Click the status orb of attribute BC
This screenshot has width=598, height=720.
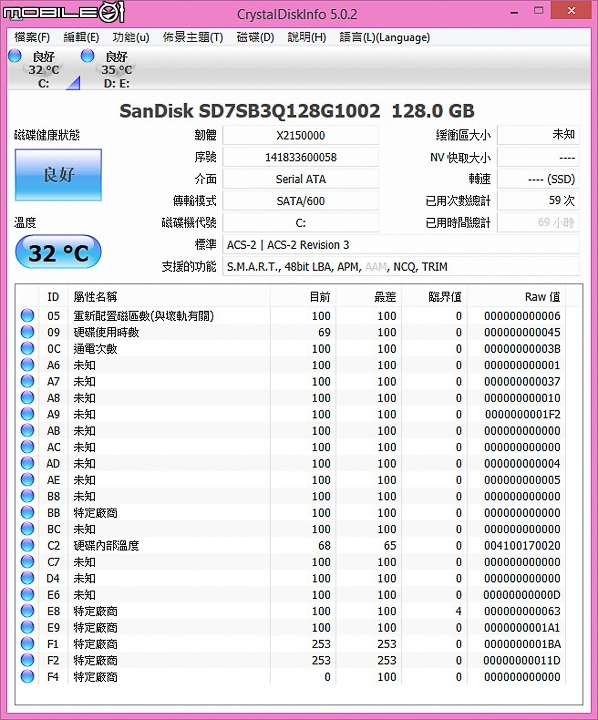[x=28, y=529]
